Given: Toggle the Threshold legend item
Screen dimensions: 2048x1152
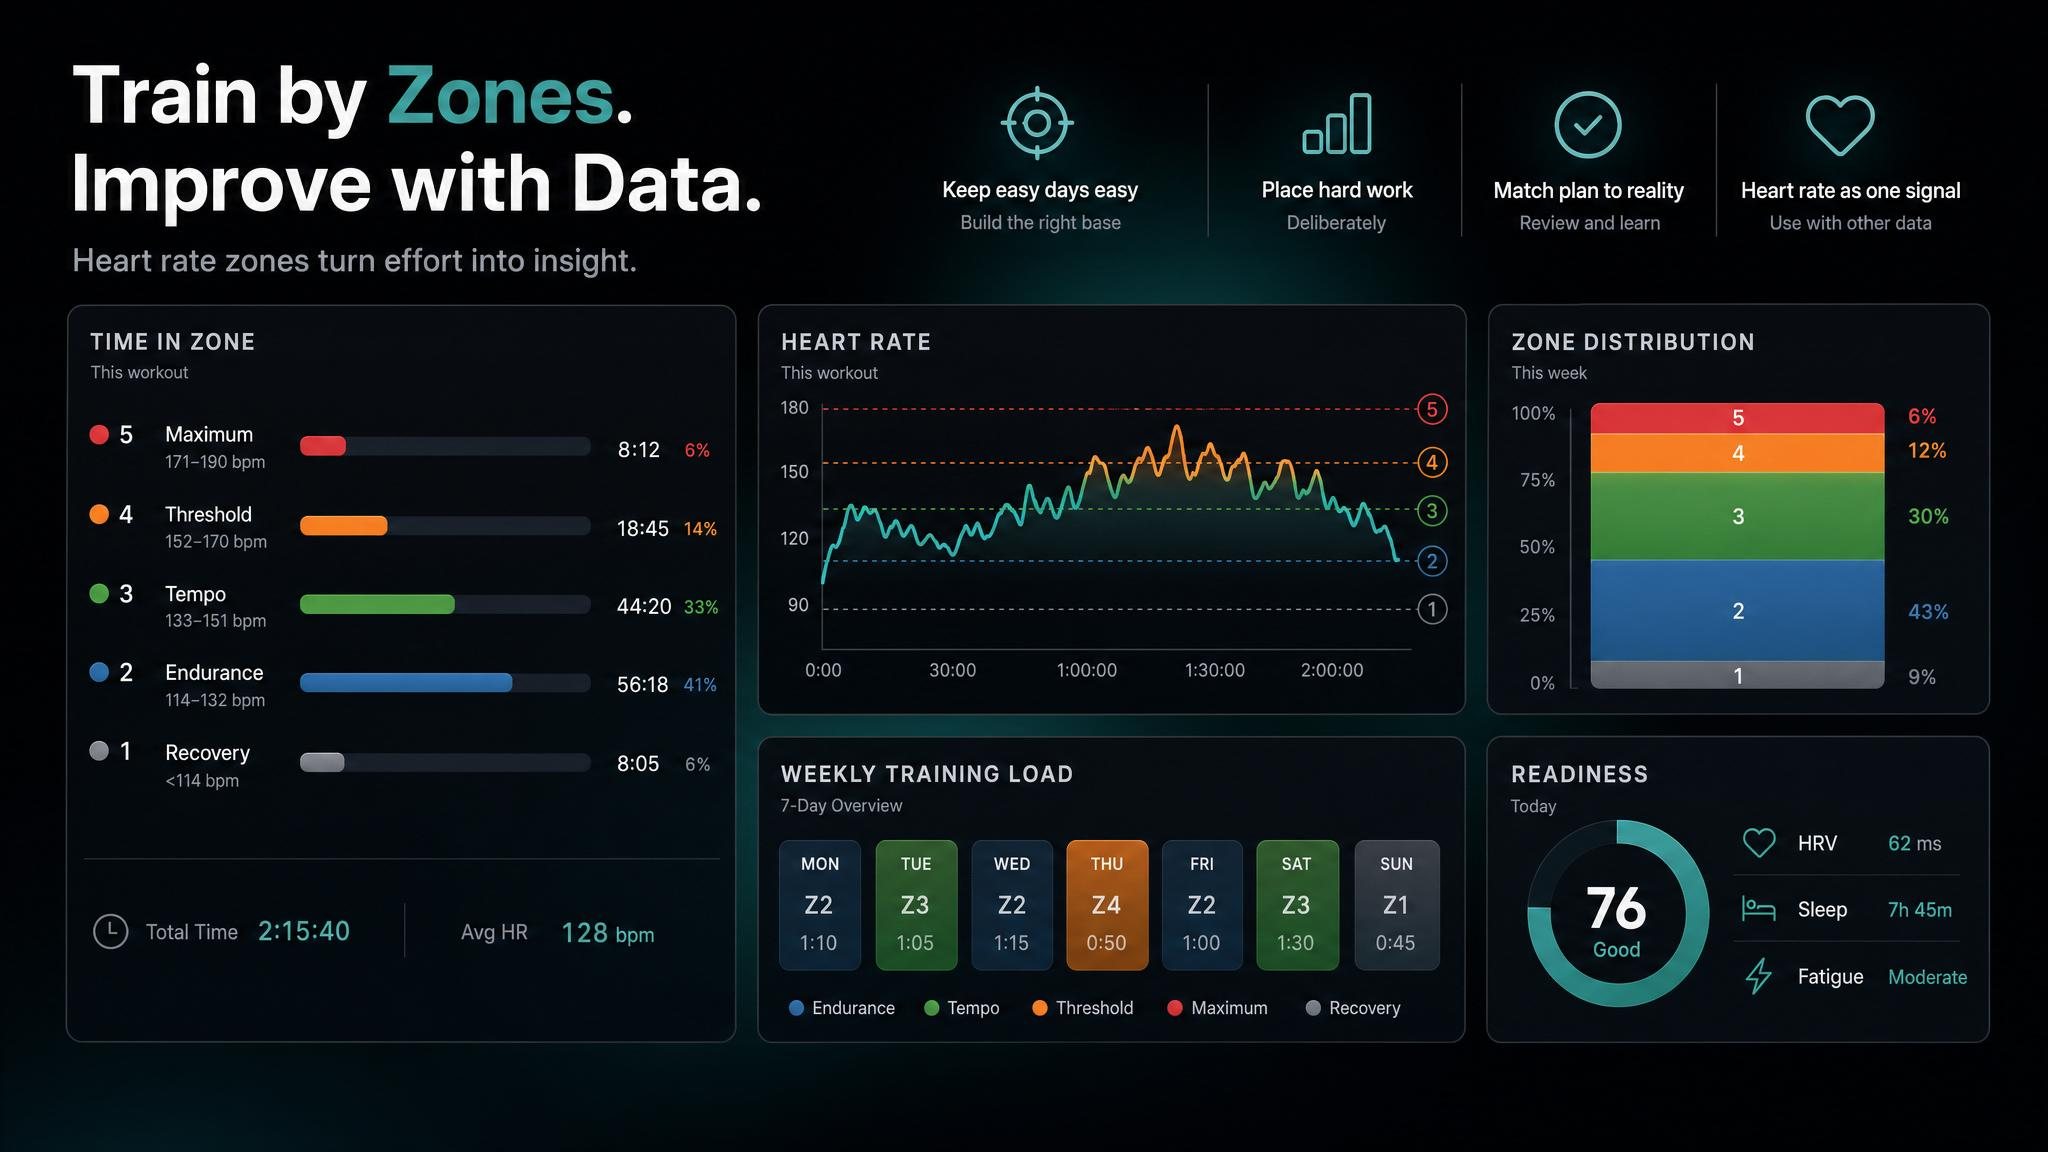Looking at the screenshot, I should (1083, 1008).
